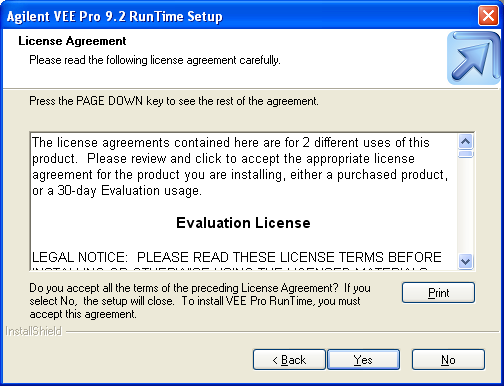
Task: Click the blue arrow installer logo
Action: [x=473, y=58]
